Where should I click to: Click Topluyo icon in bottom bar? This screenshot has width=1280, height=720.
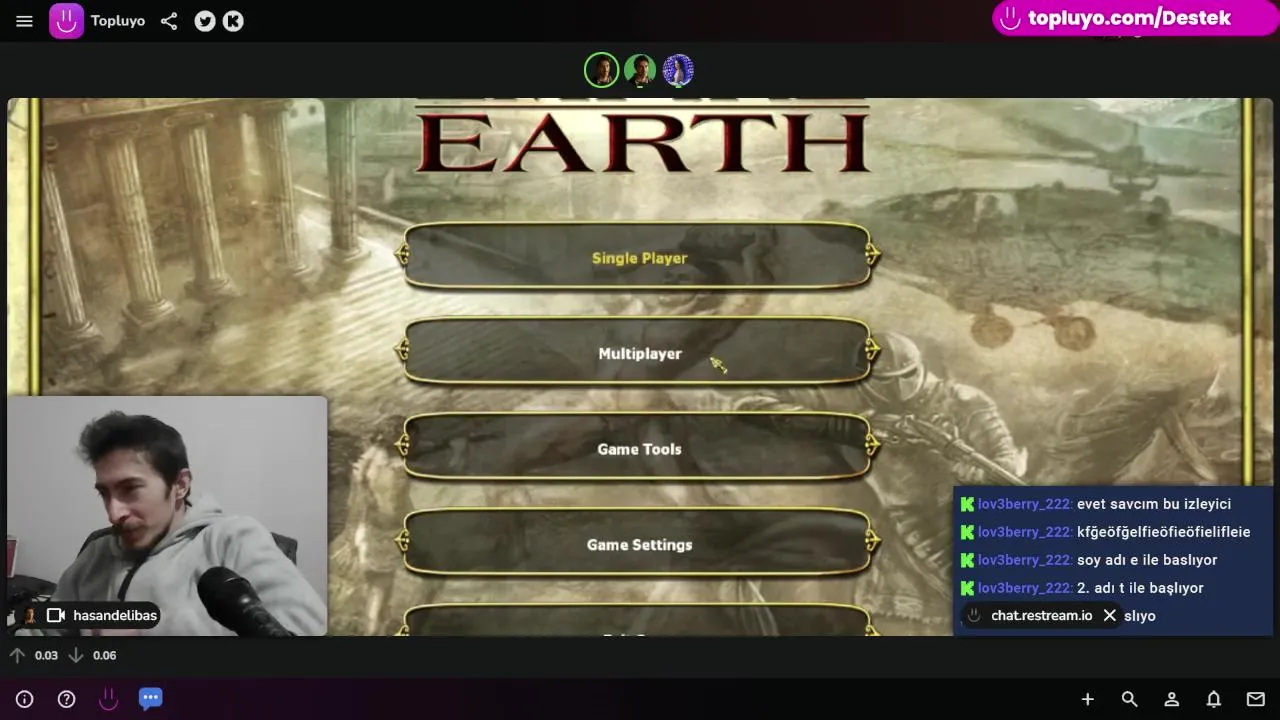(x=108, y=699)
